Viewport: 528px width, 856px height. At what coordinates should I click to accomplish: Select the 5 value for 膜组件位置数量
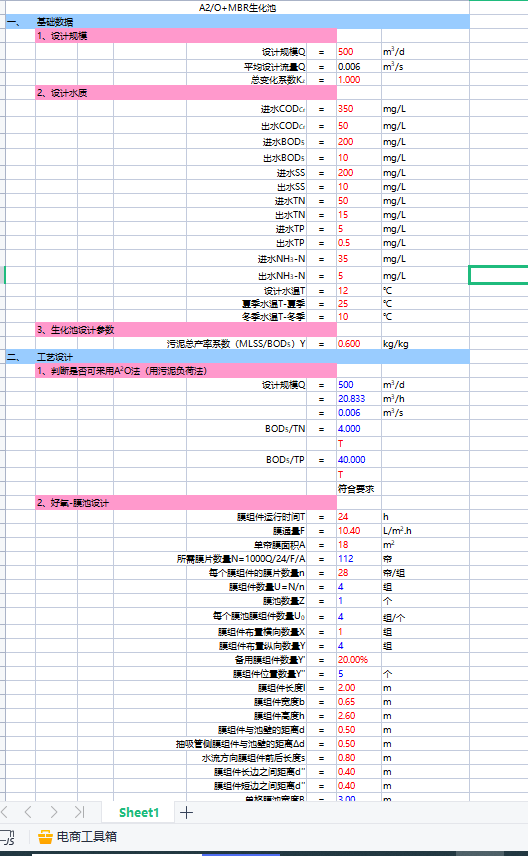point(359,674)
